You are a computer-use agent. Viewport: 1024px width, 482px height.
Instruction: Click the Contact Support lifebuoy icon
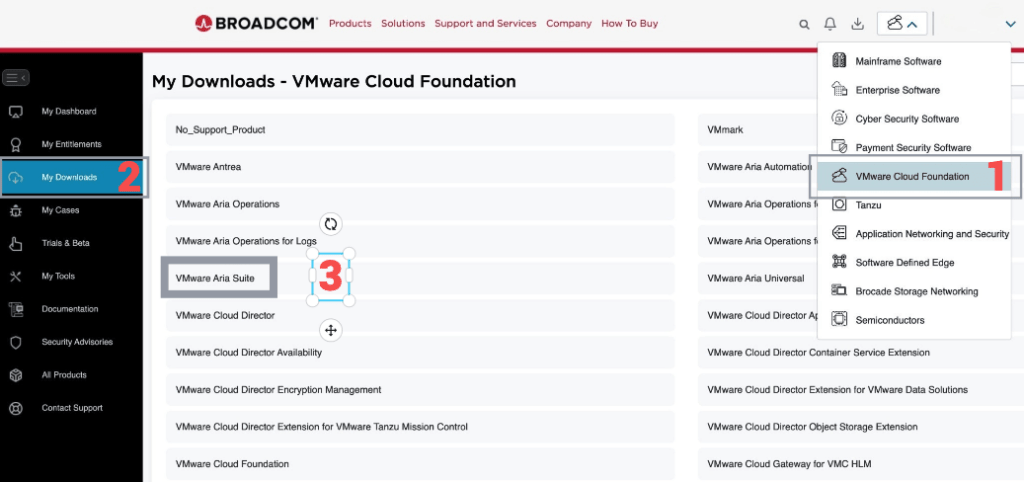point(16,408)
